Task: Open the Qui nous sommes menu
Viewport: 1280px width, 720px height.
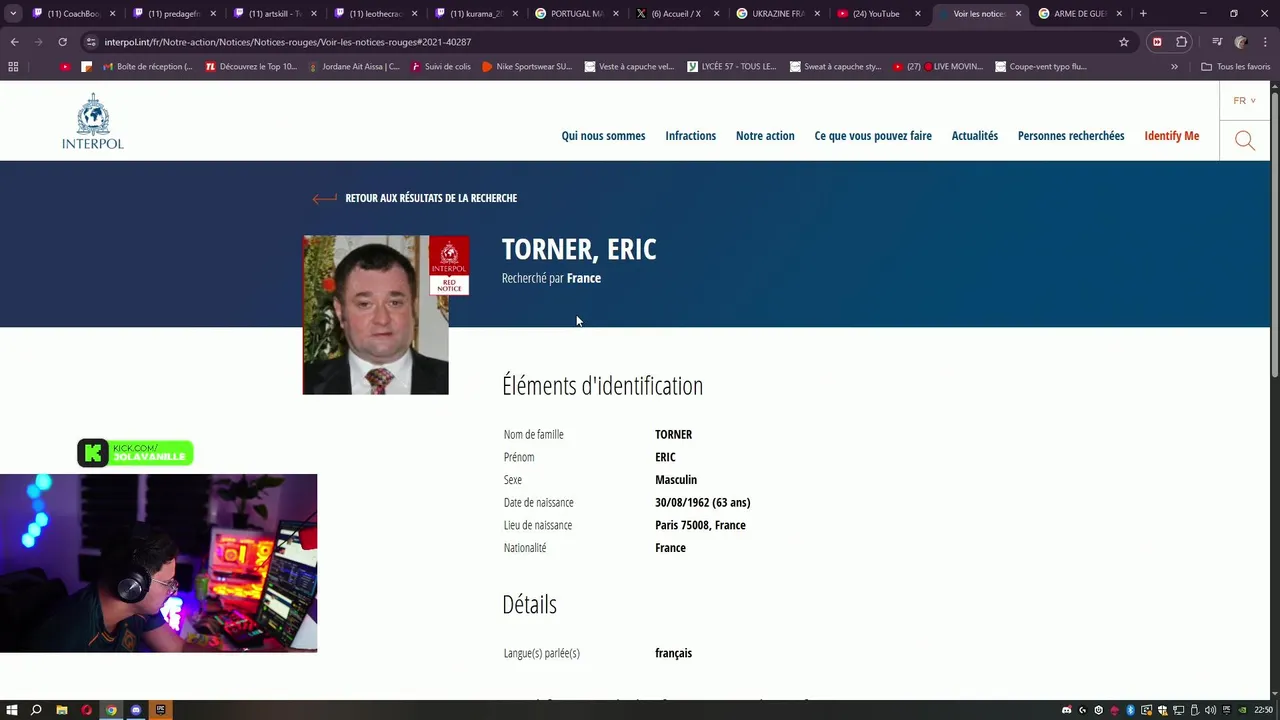Action: [603, 136]
